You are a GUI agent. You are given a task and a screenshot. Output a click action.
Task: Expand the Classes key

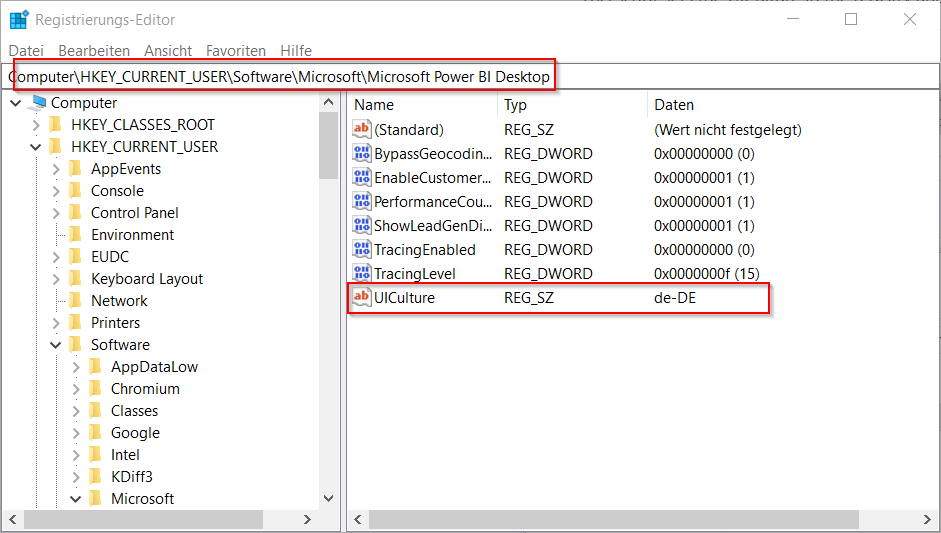pos(76,411)
